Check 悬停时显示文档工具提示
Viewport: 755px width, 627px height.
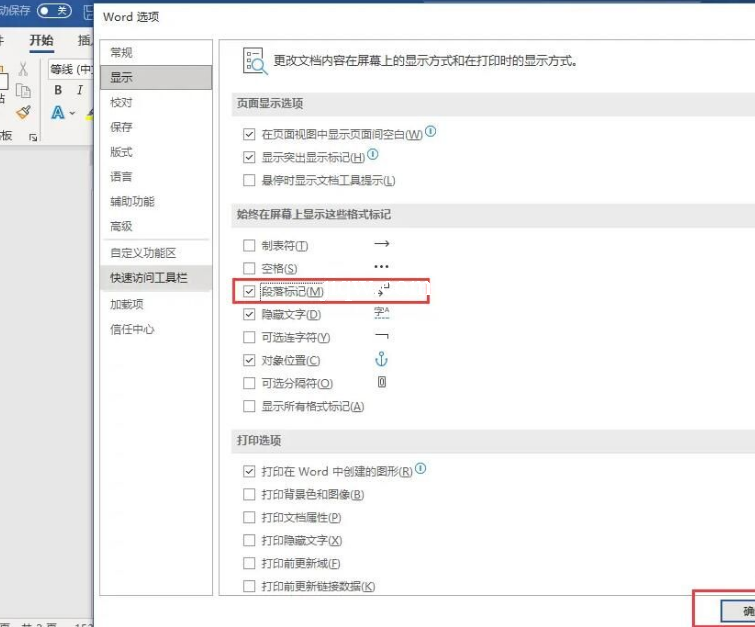(249, 180)
